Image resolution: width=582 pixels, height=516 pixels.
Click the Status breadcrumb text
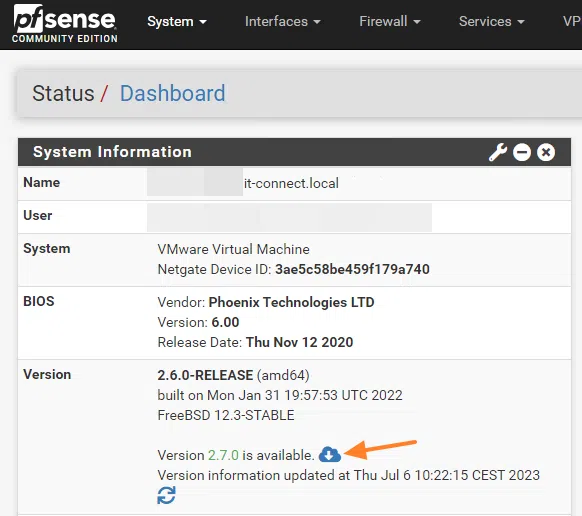tap(63, 93)
